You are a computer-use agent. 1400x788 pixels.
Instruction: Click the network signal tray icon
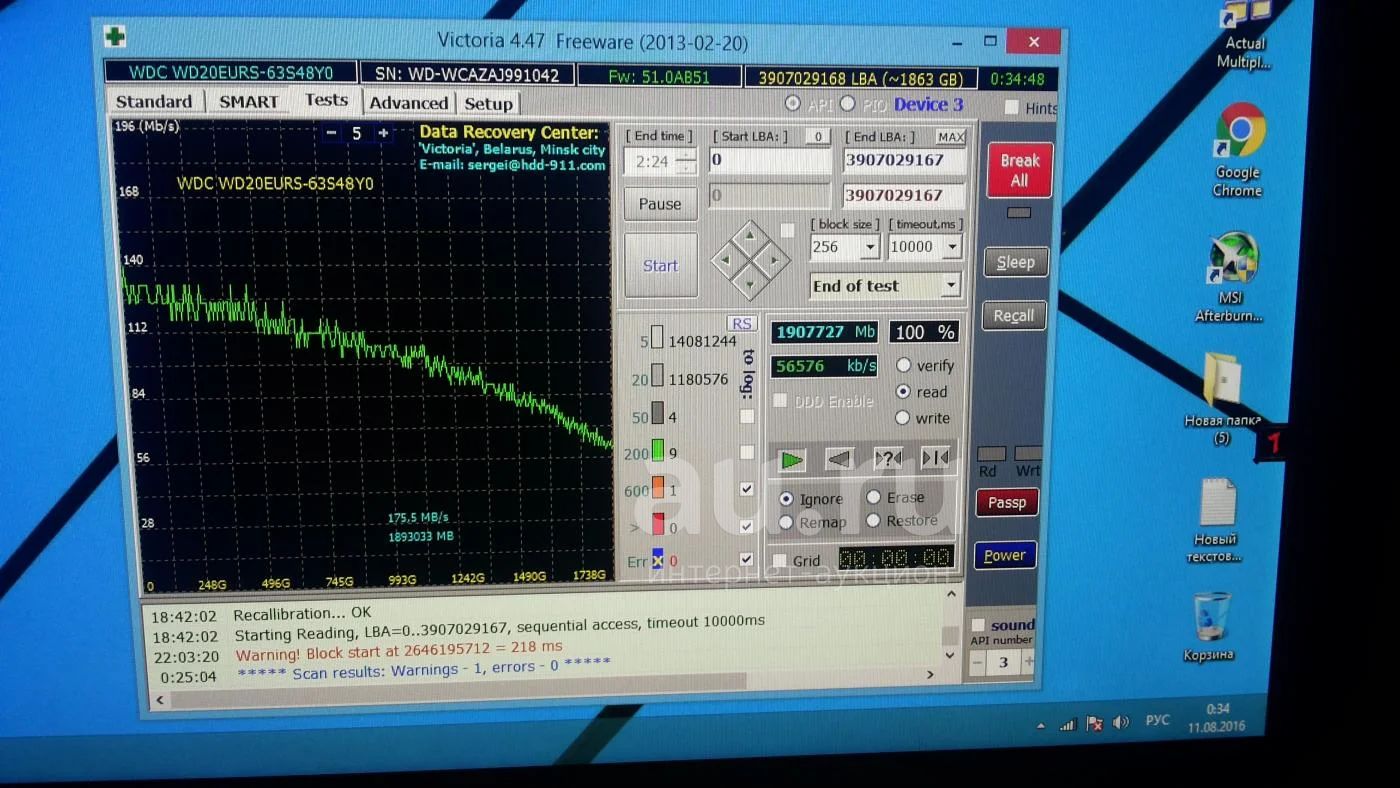1068,724
